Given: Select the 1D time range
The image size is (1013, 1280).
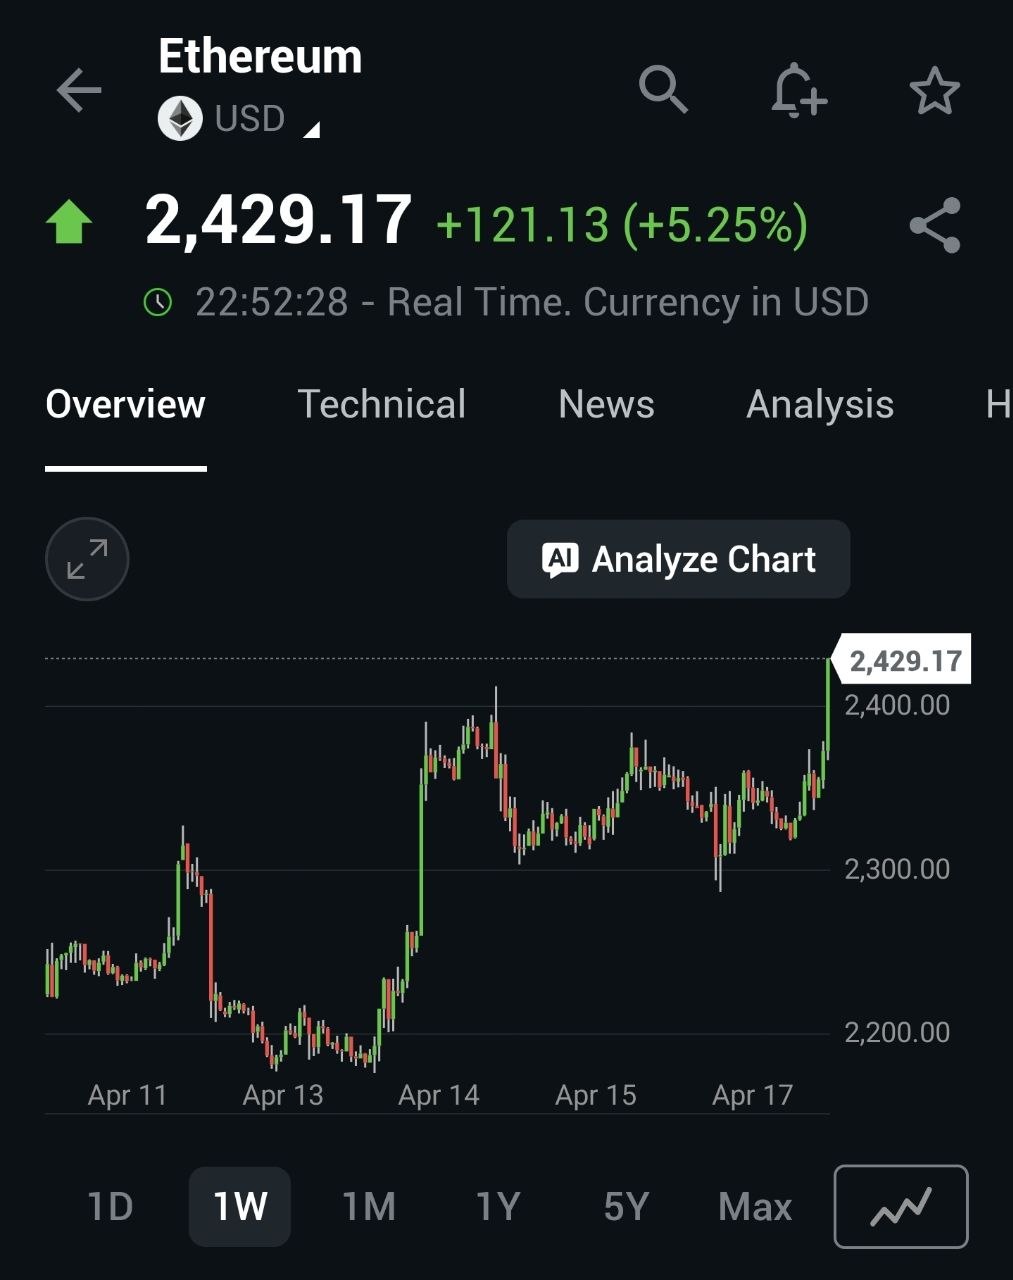Looking at the screenshot, I should pyautogui.click(x=110, y=1207).
